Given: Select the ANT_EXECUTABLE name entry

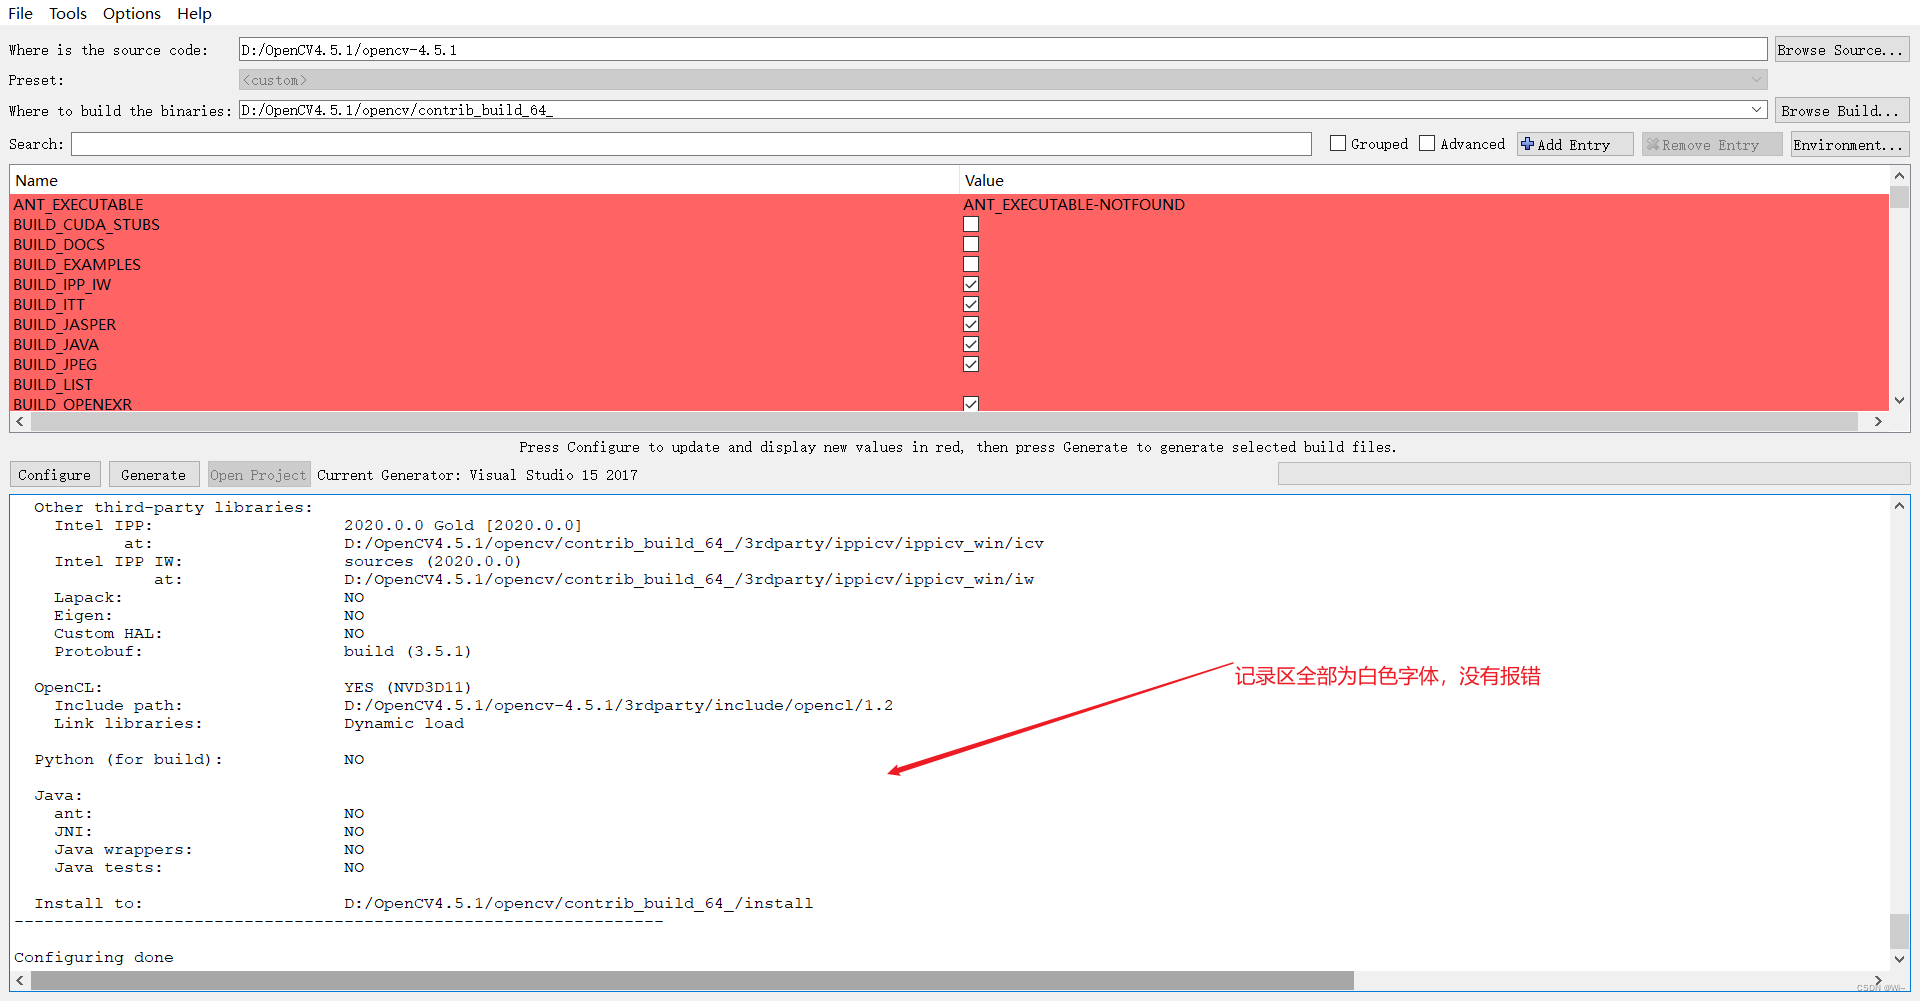Looking at the screenshot, I should tap(78, 204).
